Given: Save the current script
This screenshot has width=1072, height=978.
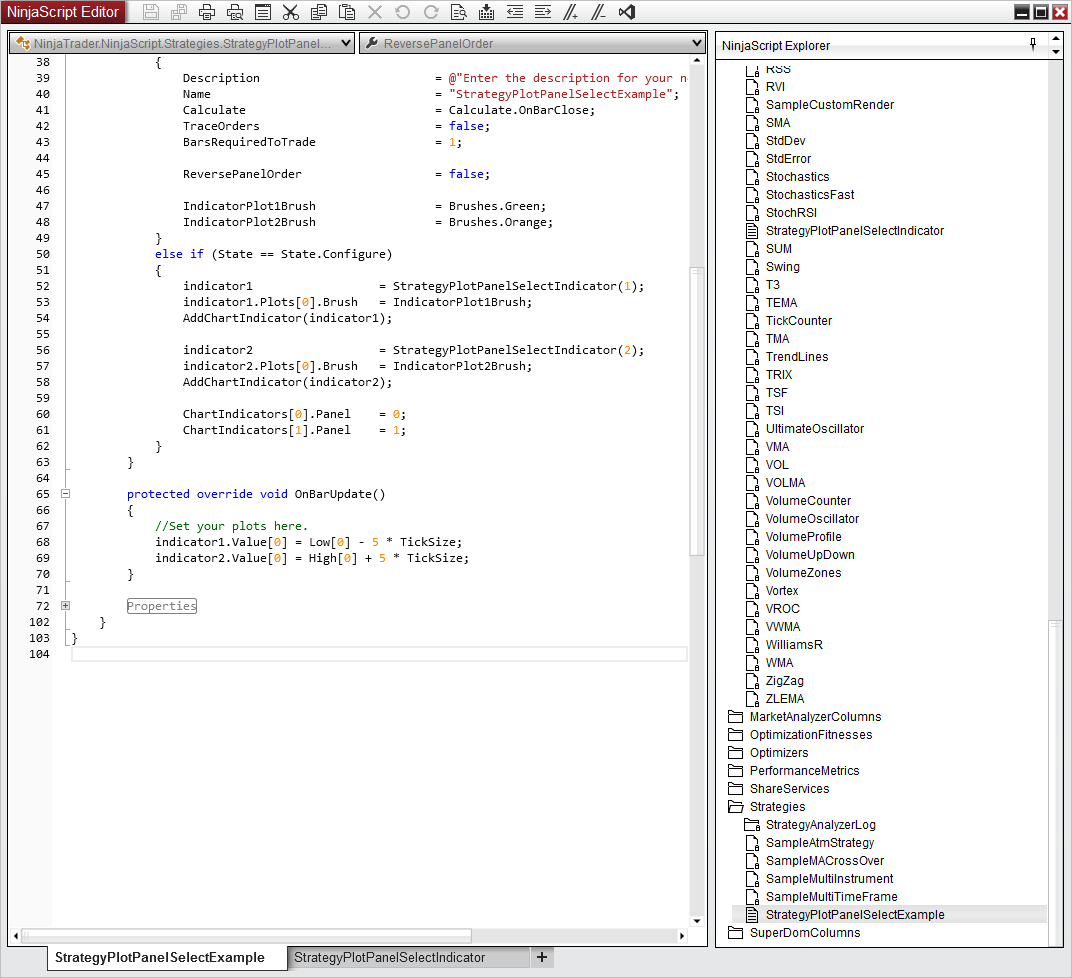Looking at the screenshot, I should (151, 12).
